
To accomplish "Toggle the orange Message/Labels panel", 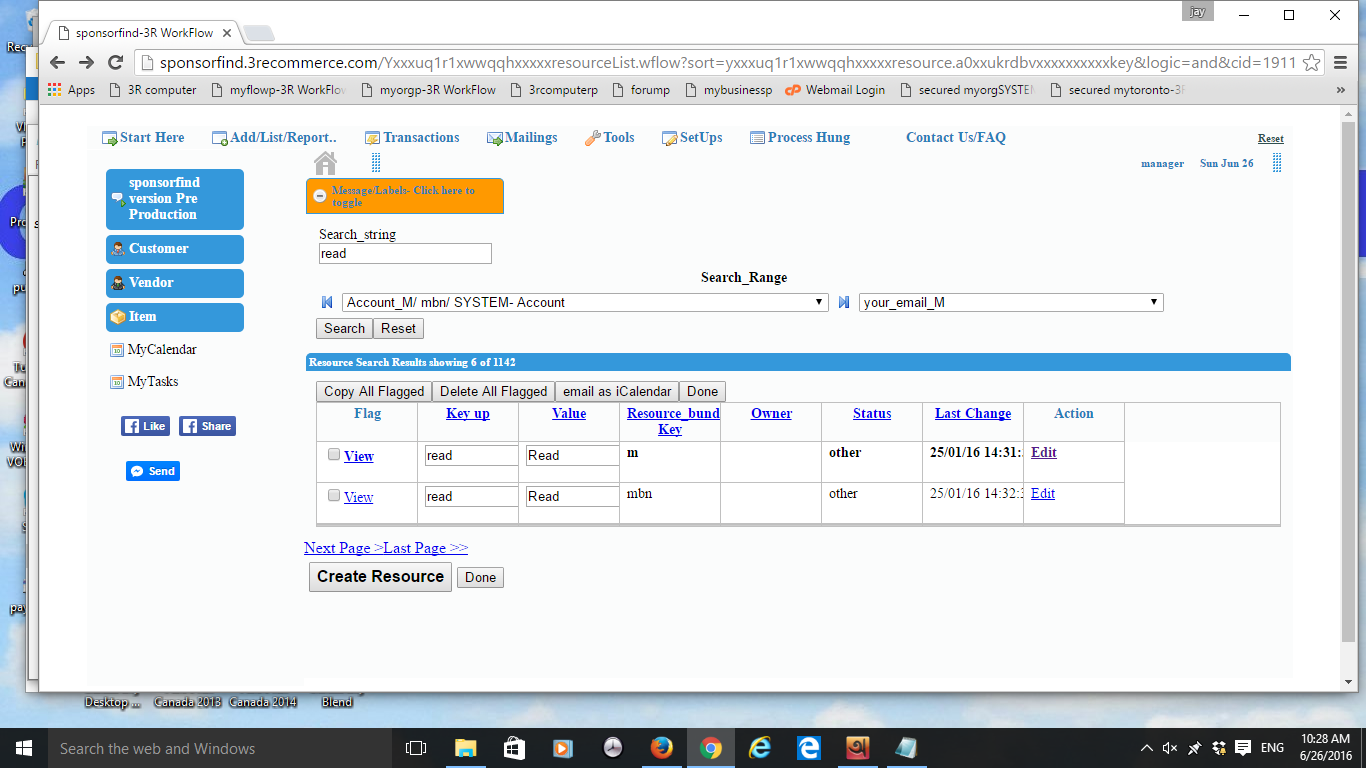I will [x=404, y=196].
